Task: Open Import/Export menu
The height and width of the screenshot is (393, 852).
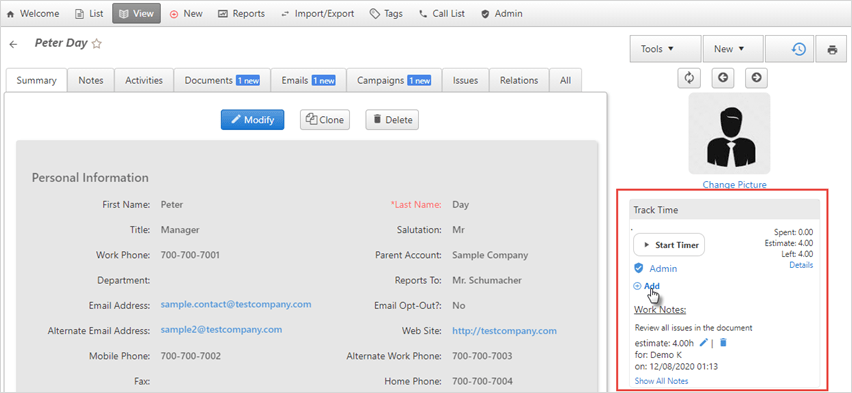Action: (x=317, y=14)
